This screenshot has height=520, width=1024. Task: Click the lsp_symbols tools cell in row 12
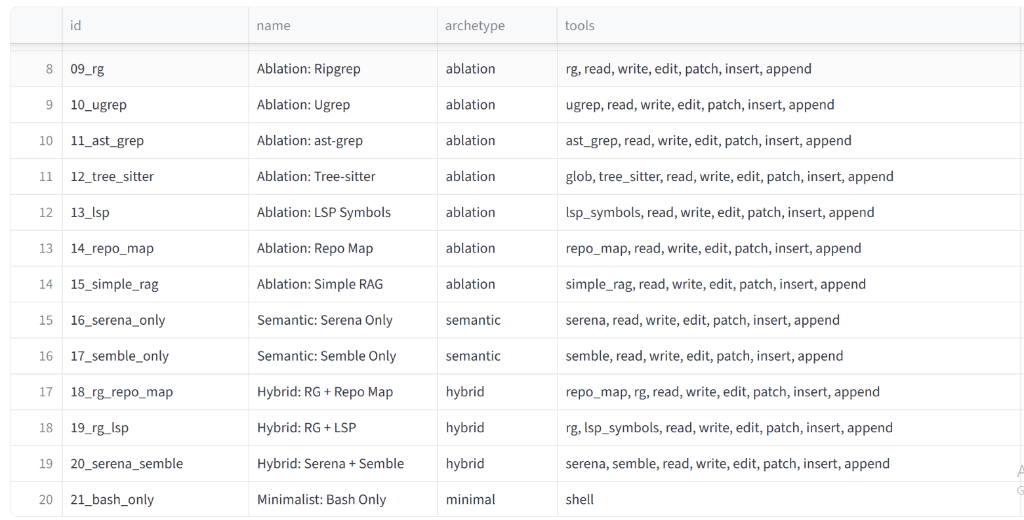coord(790,212)
